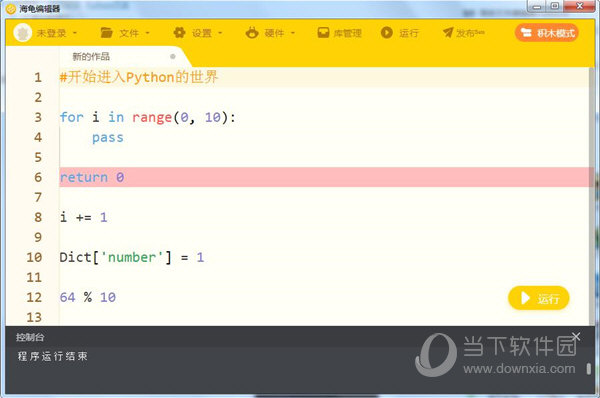Image resolution: width=600 pixels, height=398 pixels.
Task: Click the user avatar icon
Action: coord(22,33)
